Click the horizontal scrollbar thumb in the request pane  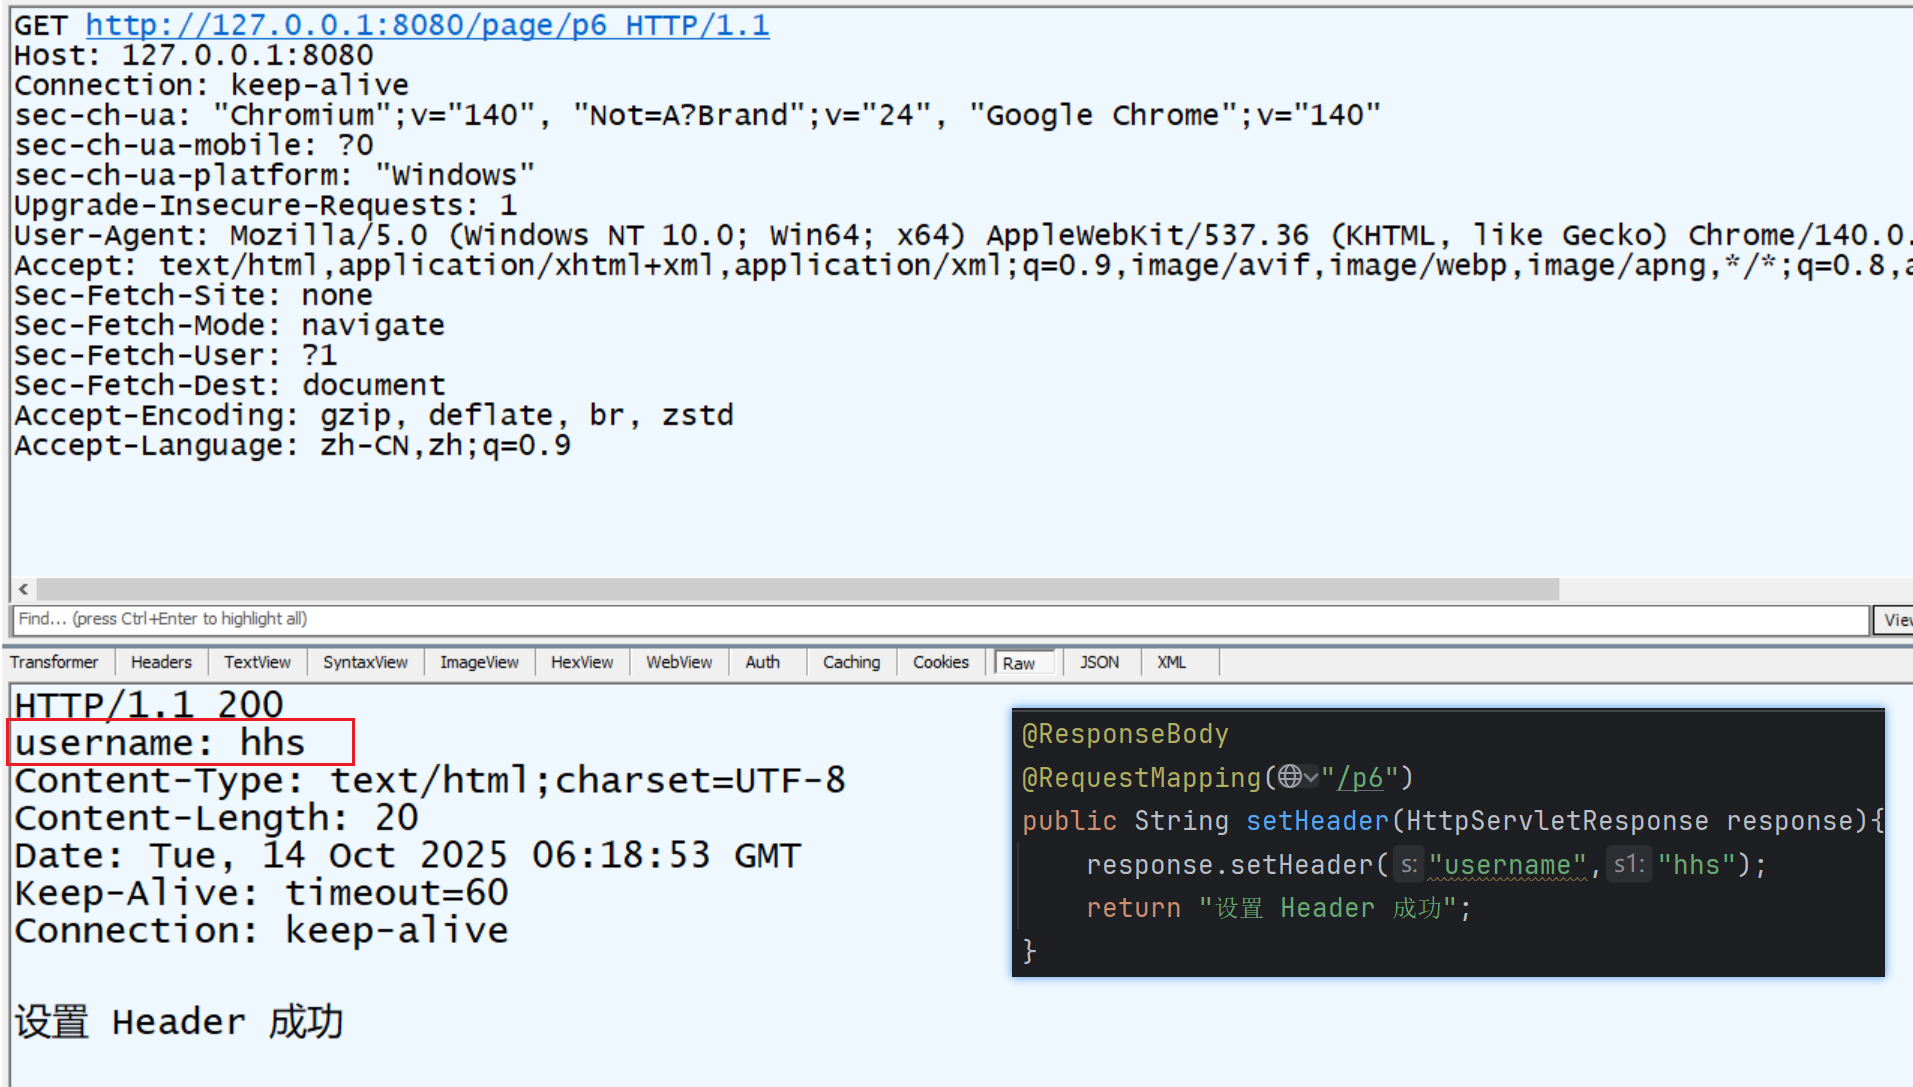(797, 589)
